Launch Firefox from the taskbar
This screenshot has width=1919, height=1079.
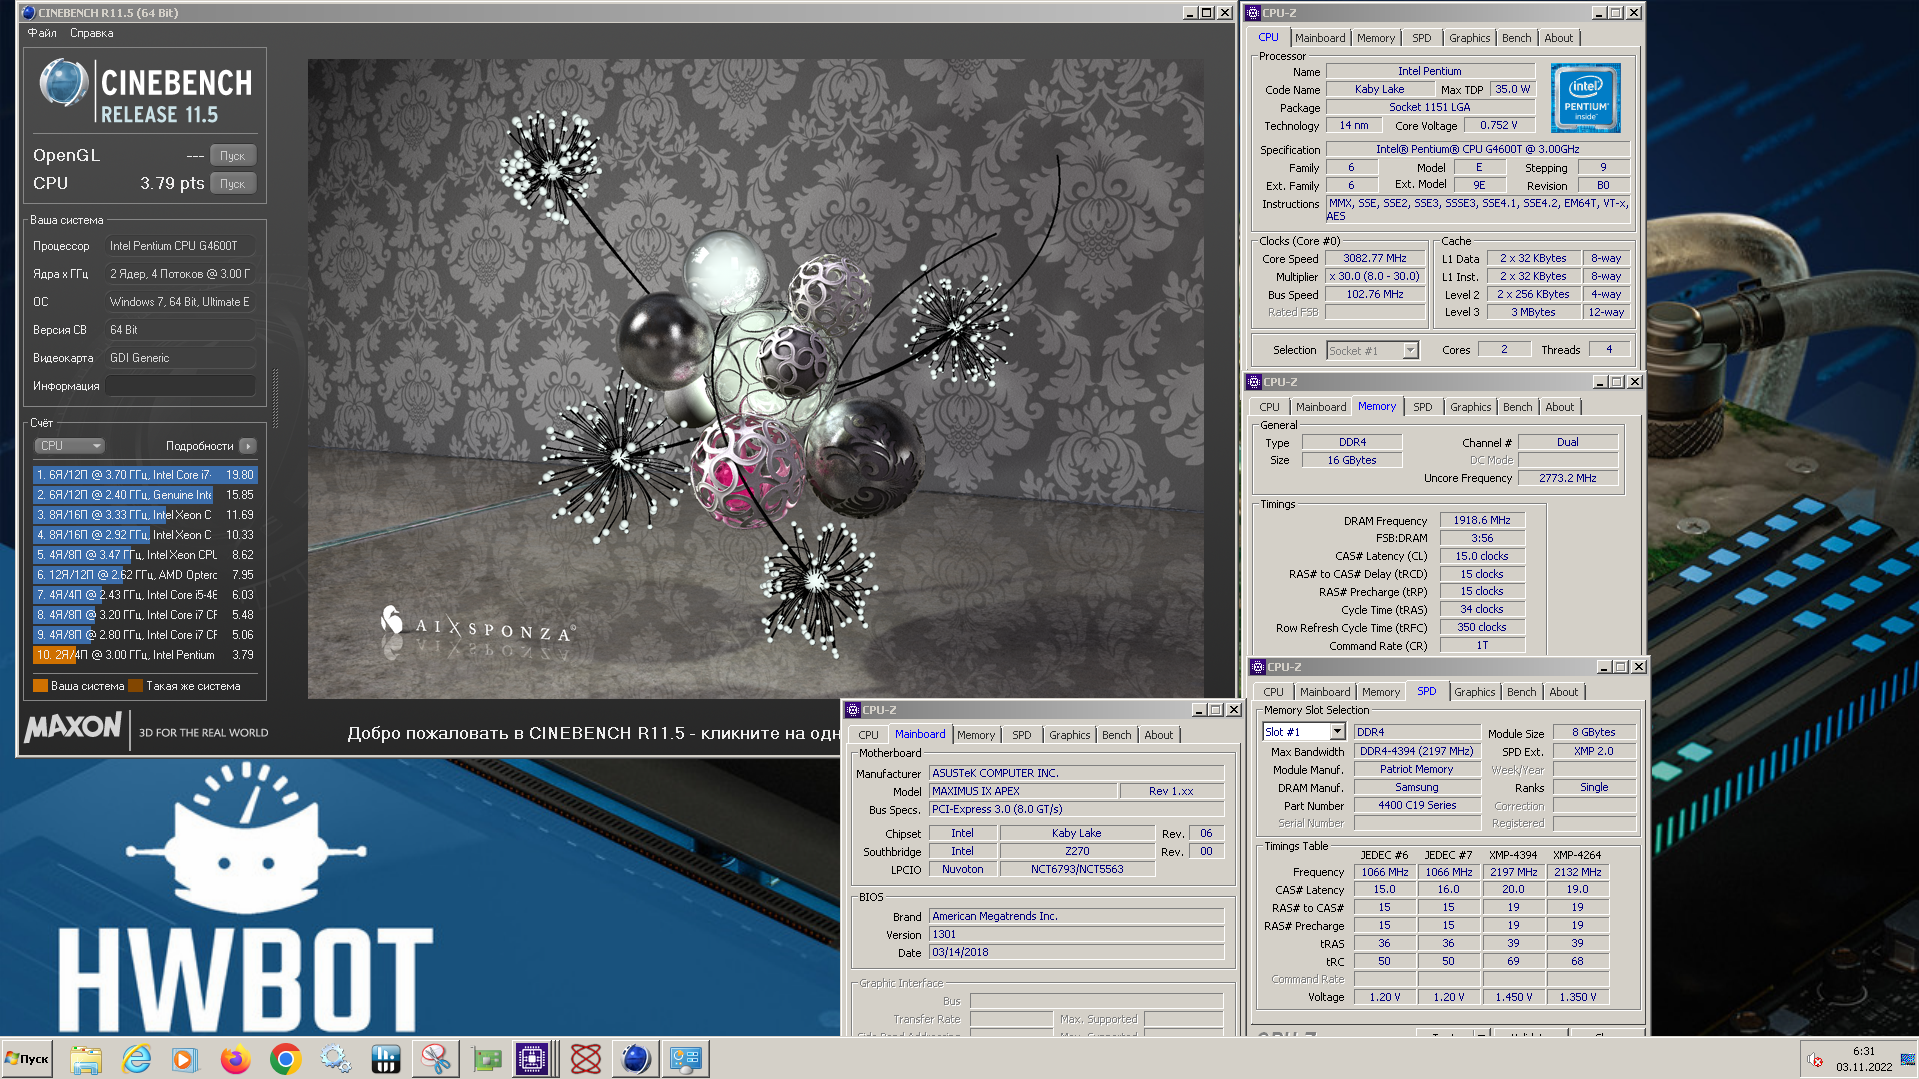pyautogui.click(x=236, y=1059)
